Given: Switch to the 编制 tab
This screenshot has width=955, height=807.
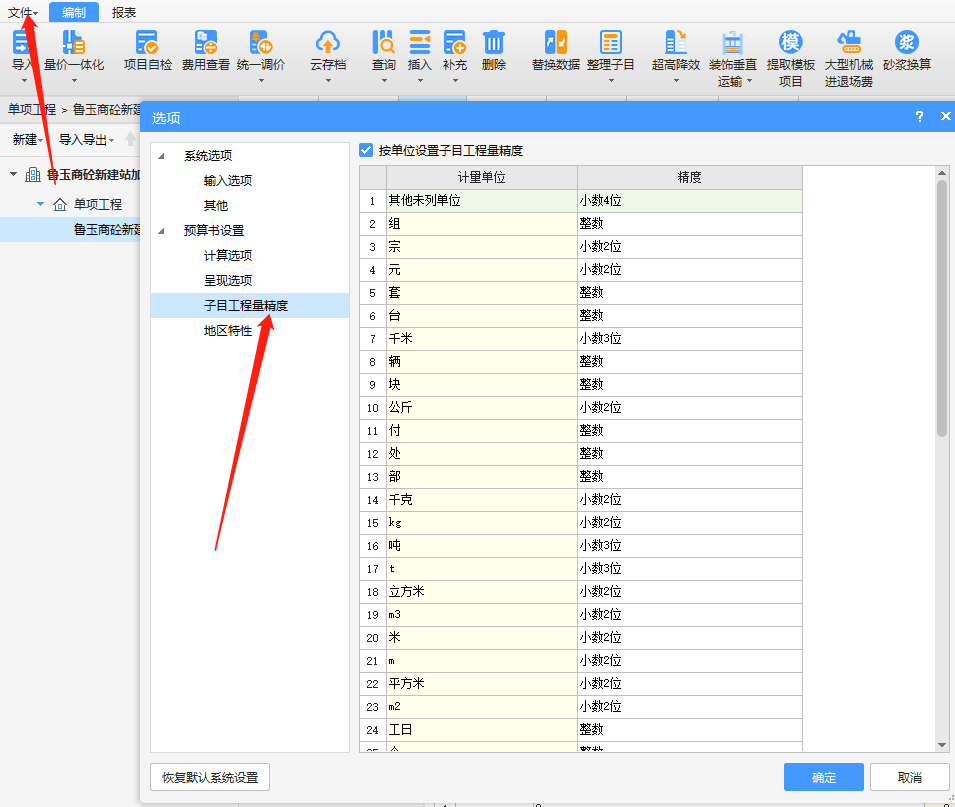Looking at the screenshot, I should pyautogui.click(x=74, y=12).
